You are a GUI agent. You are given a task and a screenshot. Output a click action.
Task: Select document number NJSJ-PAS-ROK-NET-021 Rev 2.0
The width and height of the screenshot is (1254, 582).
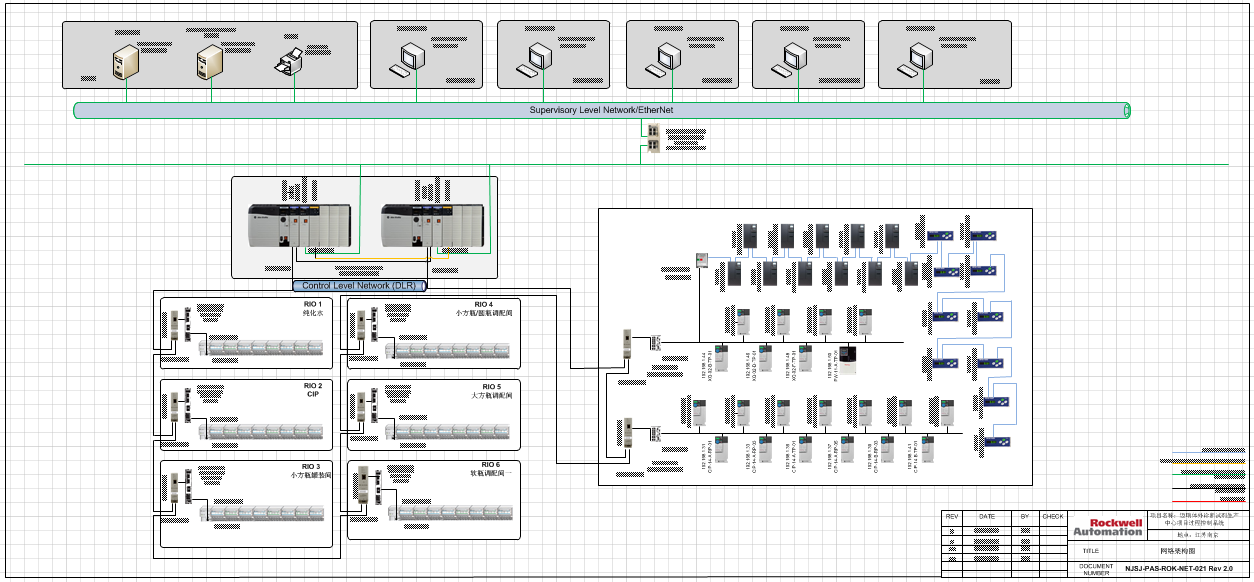(x=1179, y=569)
